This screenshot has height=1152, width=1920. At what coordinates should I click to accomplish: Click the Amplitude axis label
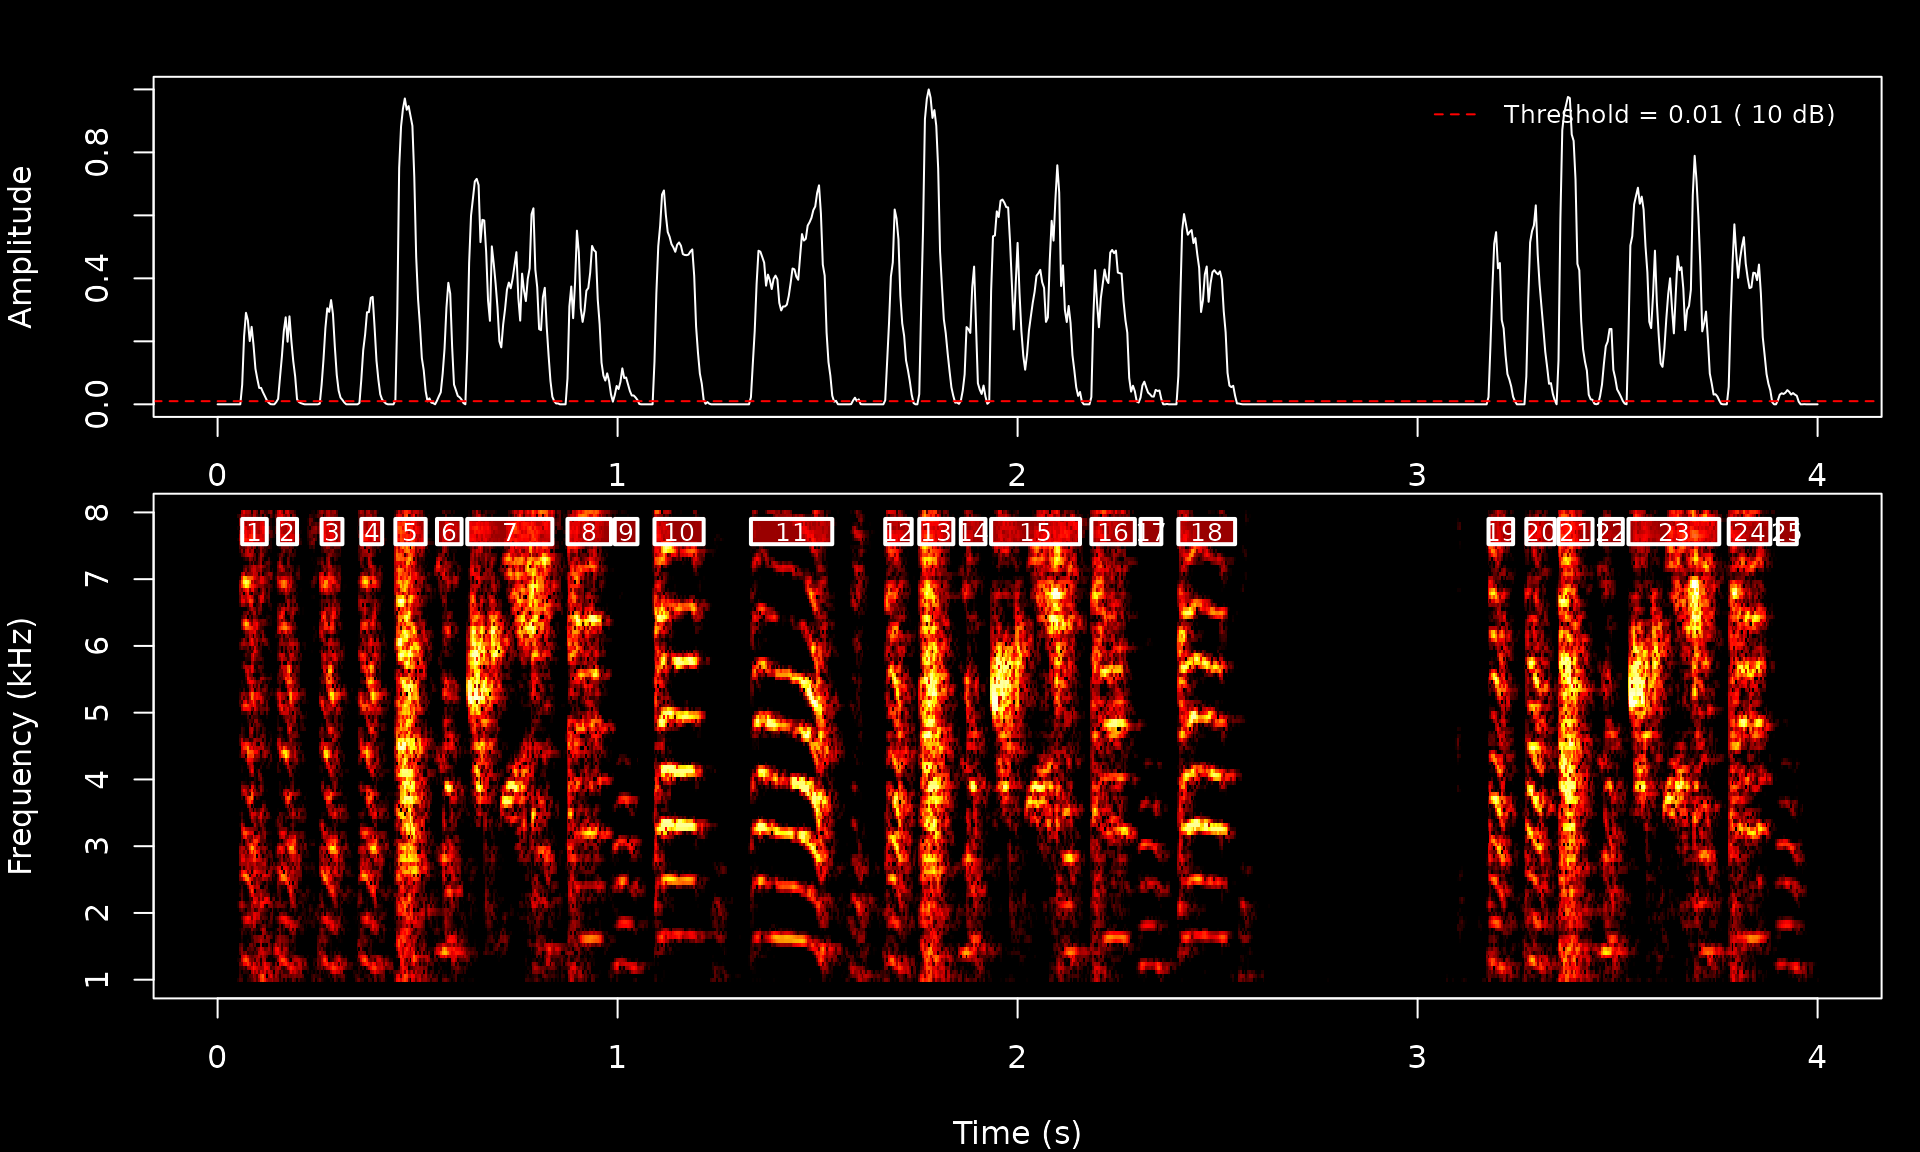click(x=21, y=247)
